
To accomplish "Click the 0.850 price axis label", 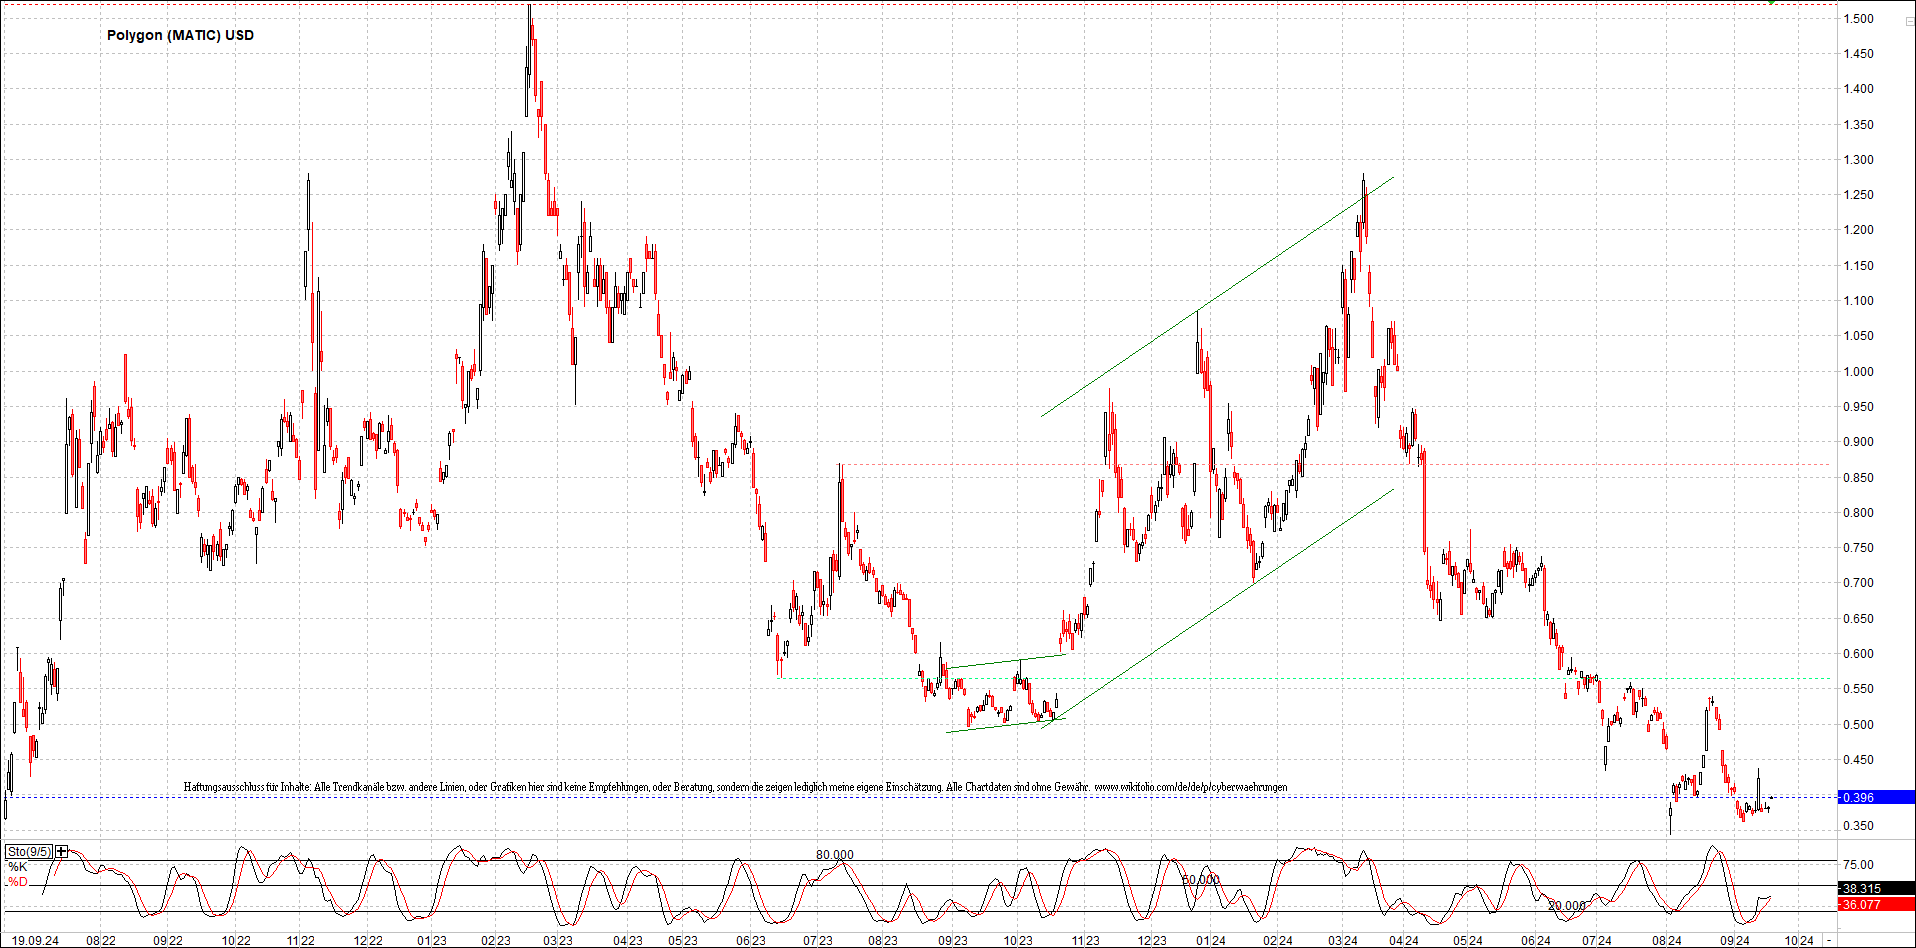I will pyautogui.click(x=1859, y=478).
